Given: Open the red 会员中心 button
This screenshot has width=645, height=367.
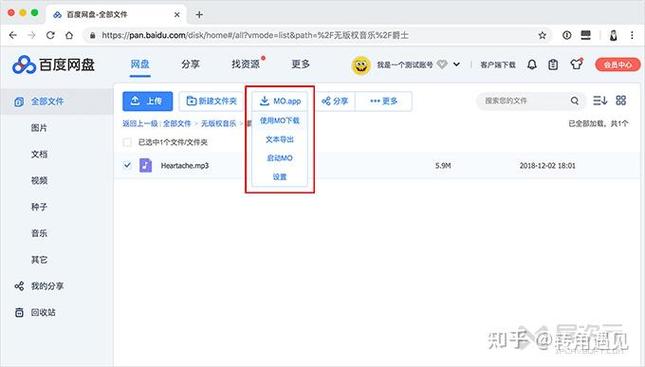Looking at the screenshot, I should pyautogui.click(x=617, y=65).
